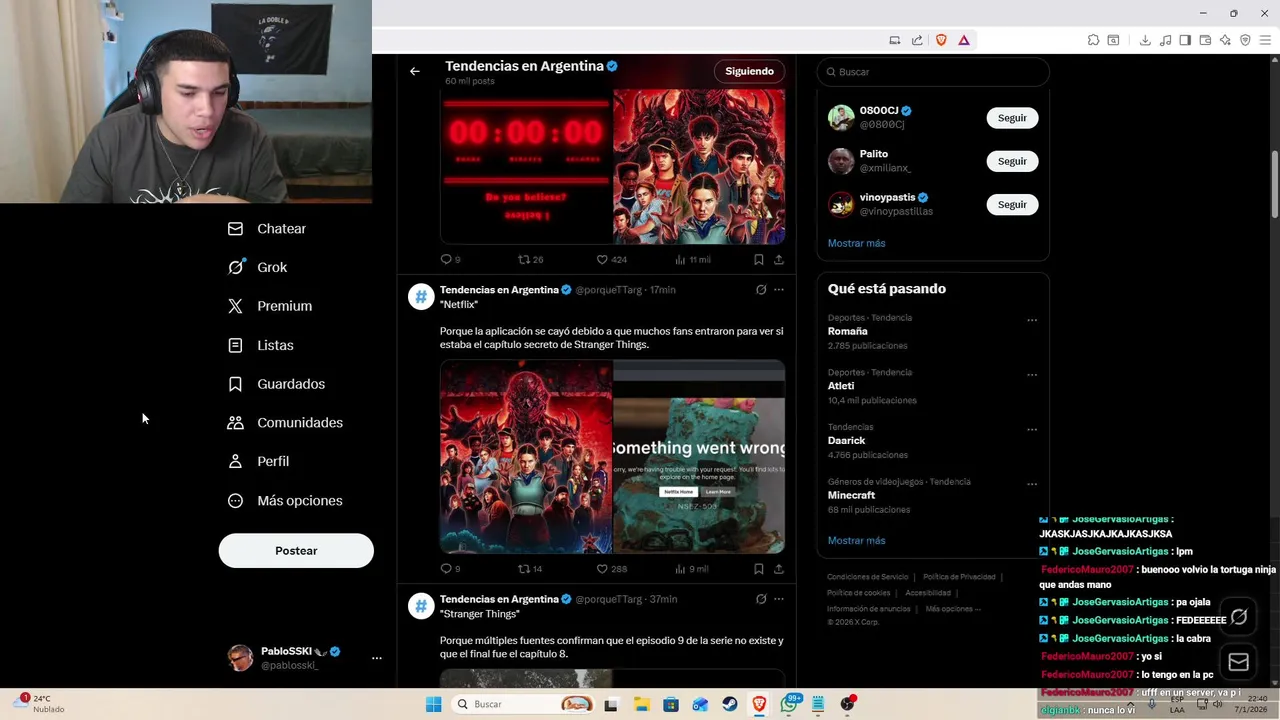
Task: Open the Stranger Things poster image in Netflix post
Action: (526, 457)
